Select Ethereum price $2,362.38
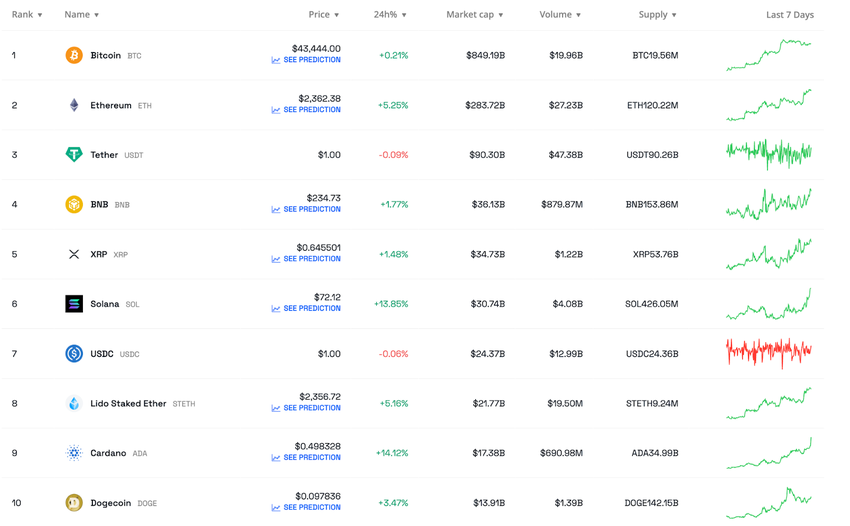This screenshot has width=850, height=526. [x=319, y=99]
